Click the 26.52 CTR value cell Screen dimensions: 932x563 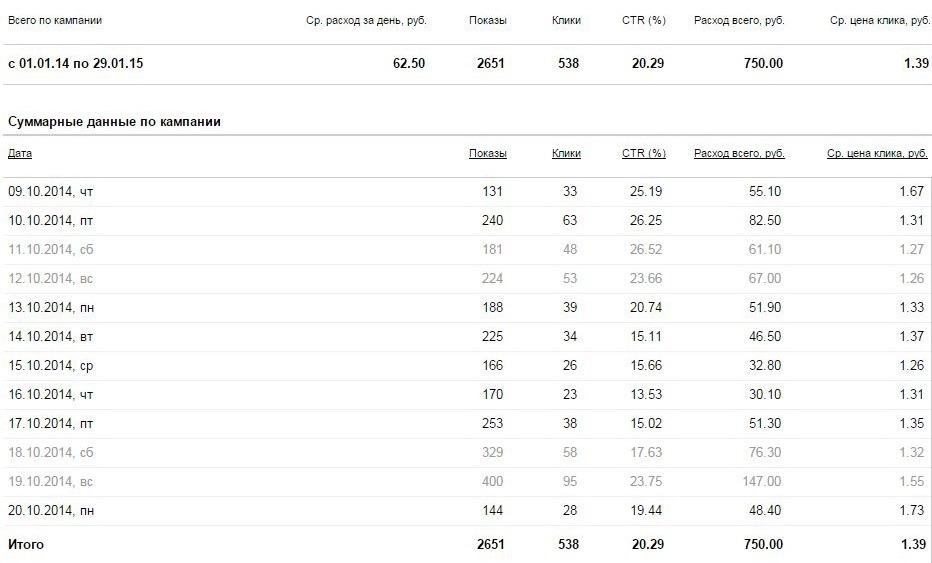coord(646,250)
